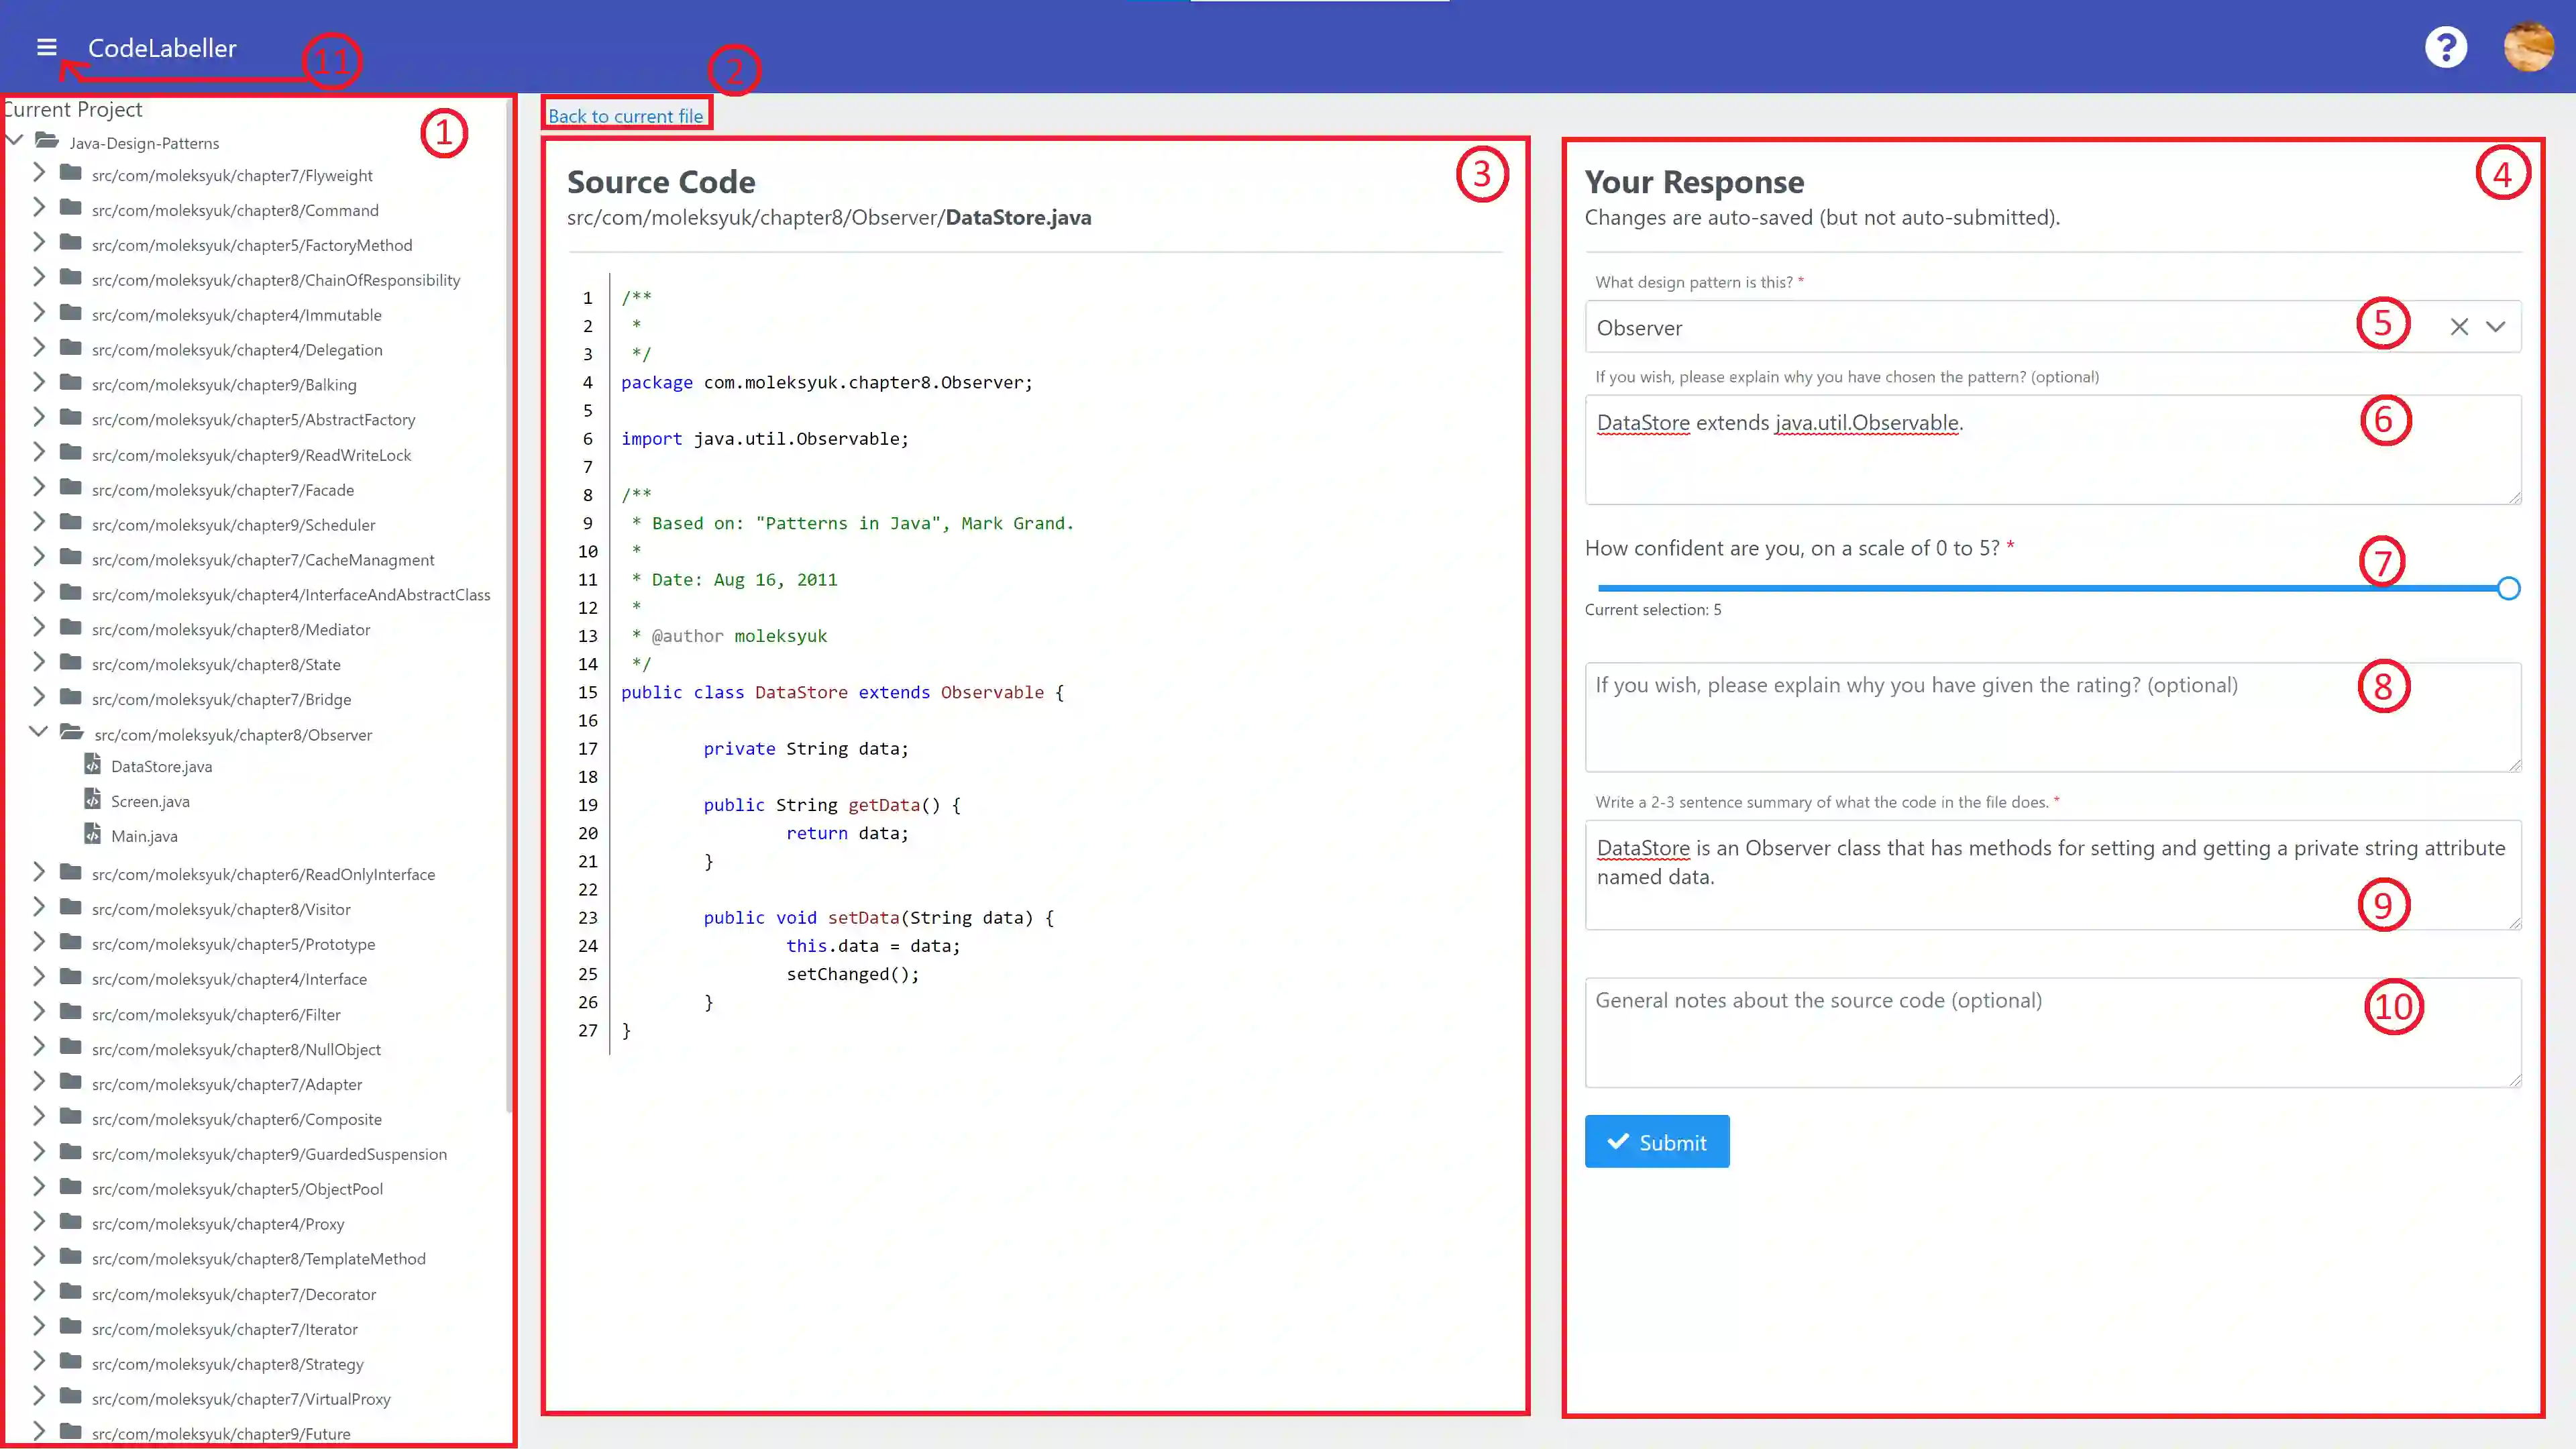Clear the Observer pattern selection (X)
The width and height of the screenshot is (2576, 1449).
pyautogui.click(x=2459, y=327)
